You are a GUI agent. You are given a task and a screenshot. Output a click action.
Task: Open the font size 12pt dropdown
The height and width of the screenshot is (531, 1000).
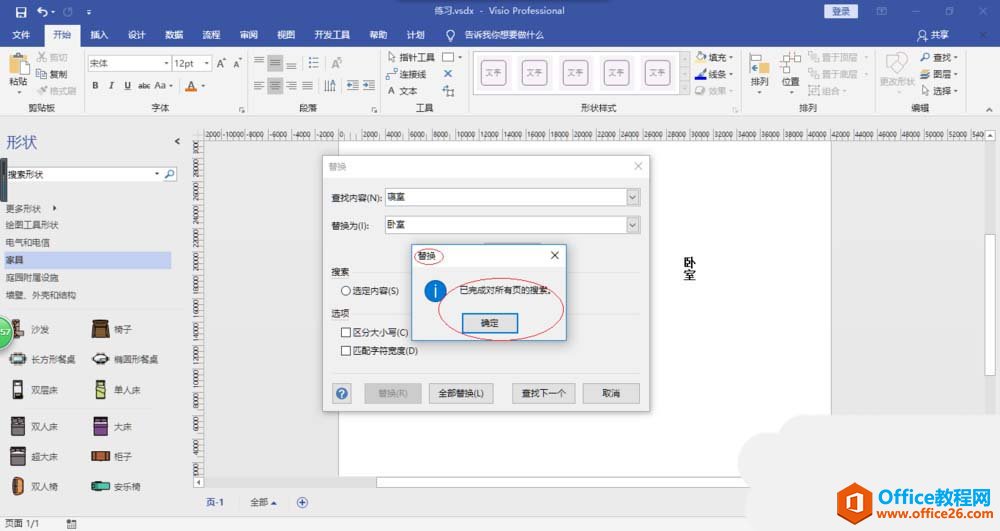(x=207, y=63)
